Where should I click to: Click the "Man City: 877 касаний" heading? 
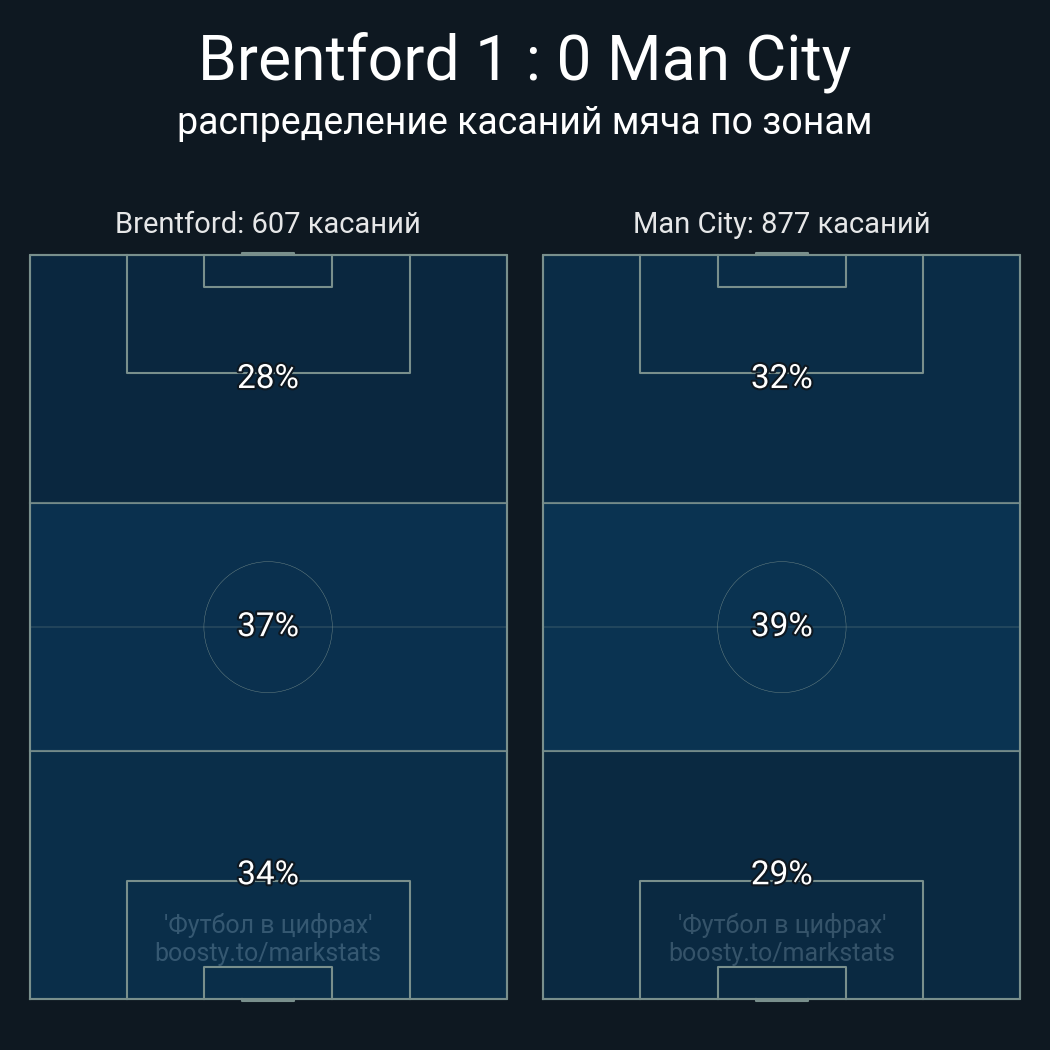pos(781,223)
